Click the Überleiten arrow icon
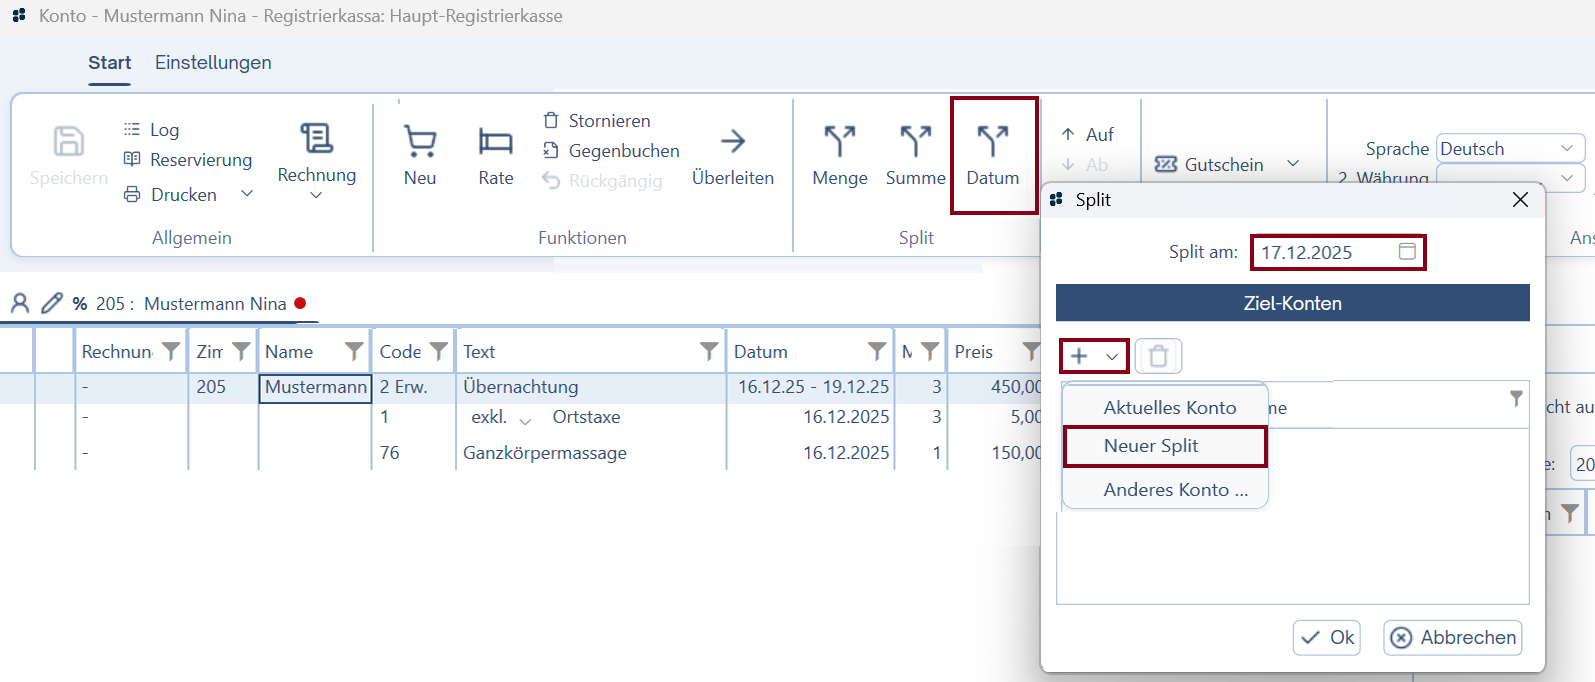1595x682 pixels. 732,142
